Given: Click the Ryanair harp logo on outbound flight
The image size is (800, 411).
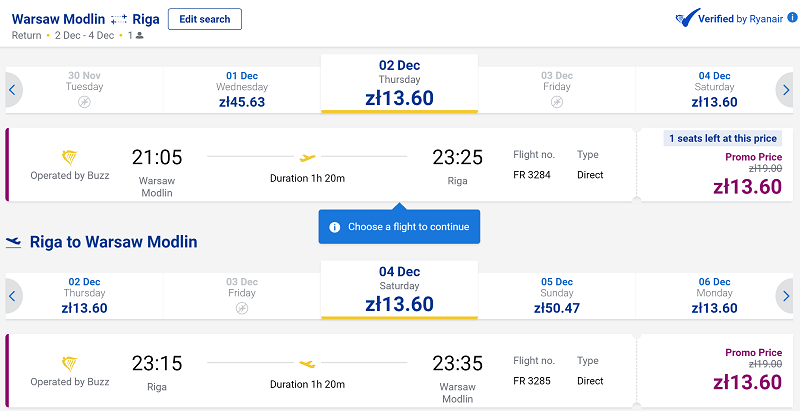Looking at the screenshot, I should [69, 158].
